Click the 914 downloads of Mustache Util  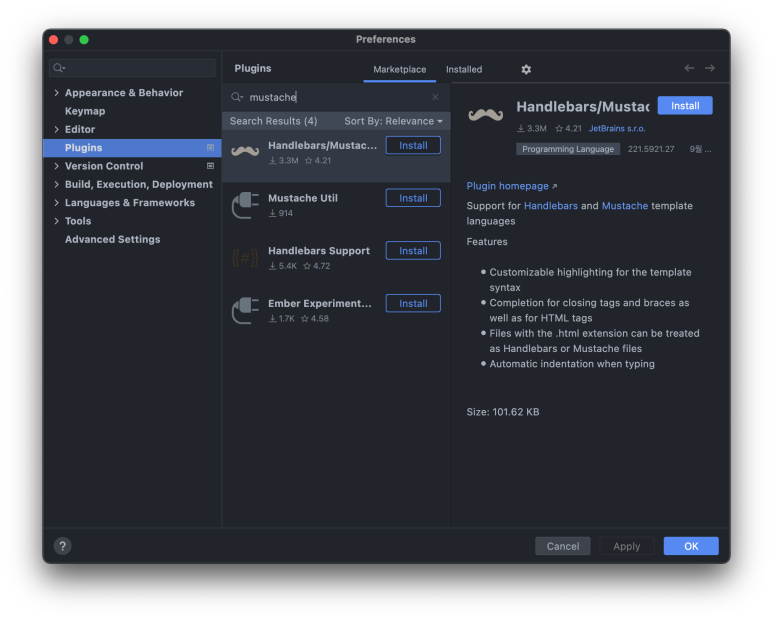pos(281,213)
